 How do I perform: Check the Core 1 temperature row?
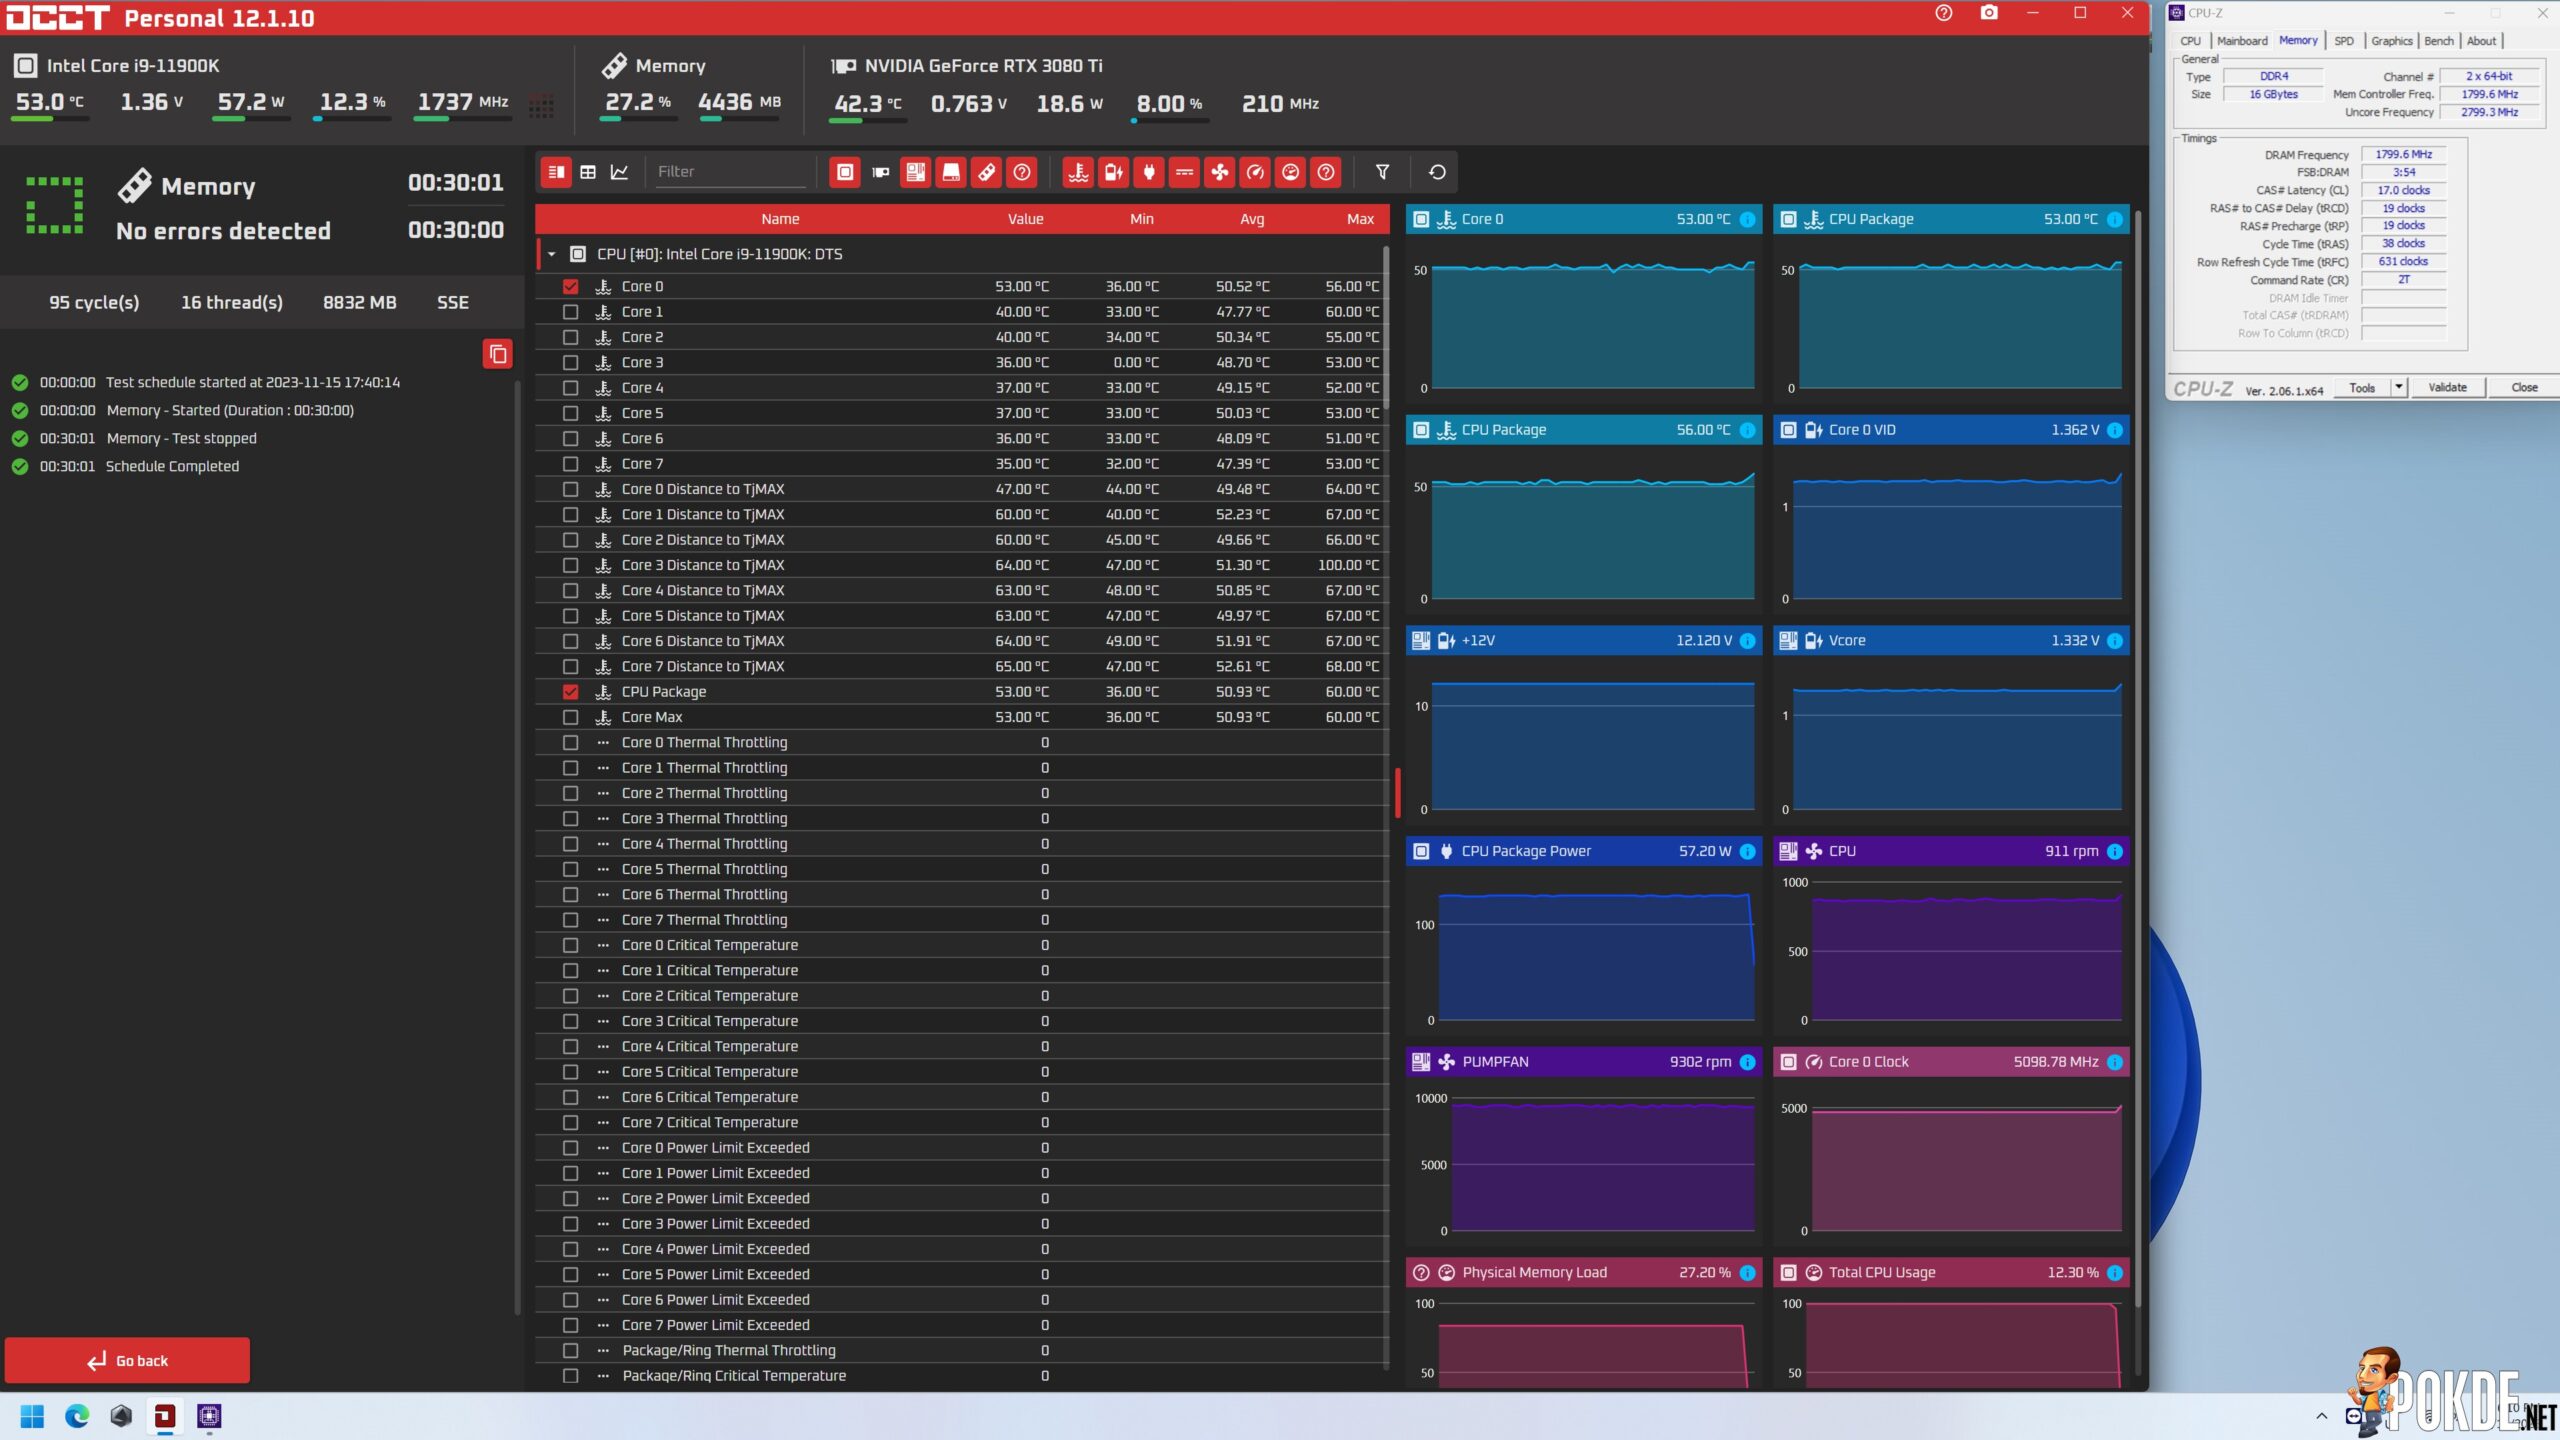(x=570, y=312)
